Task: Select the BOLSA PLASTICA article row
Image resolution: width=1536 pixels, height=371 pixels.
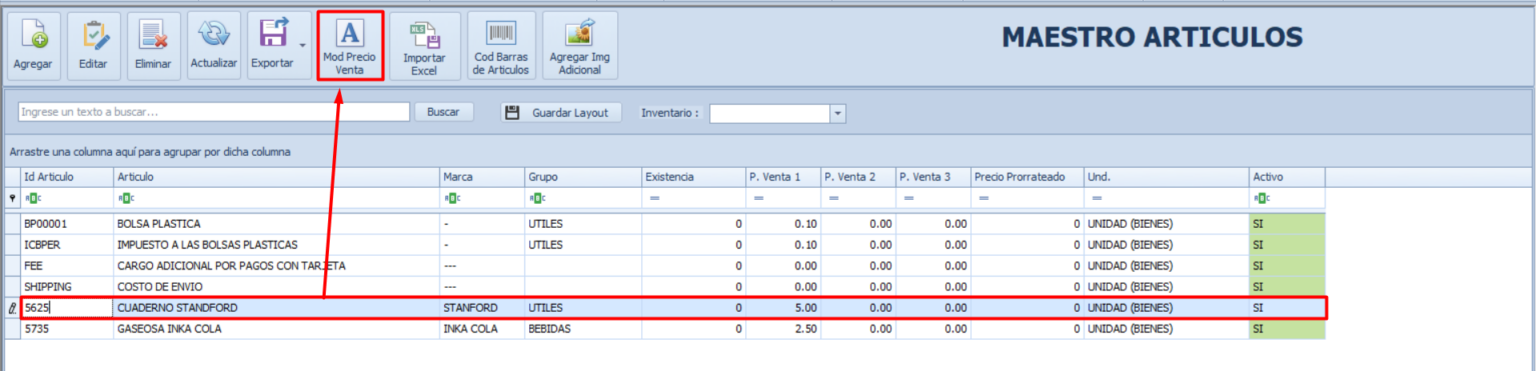Action: point(665,224)
